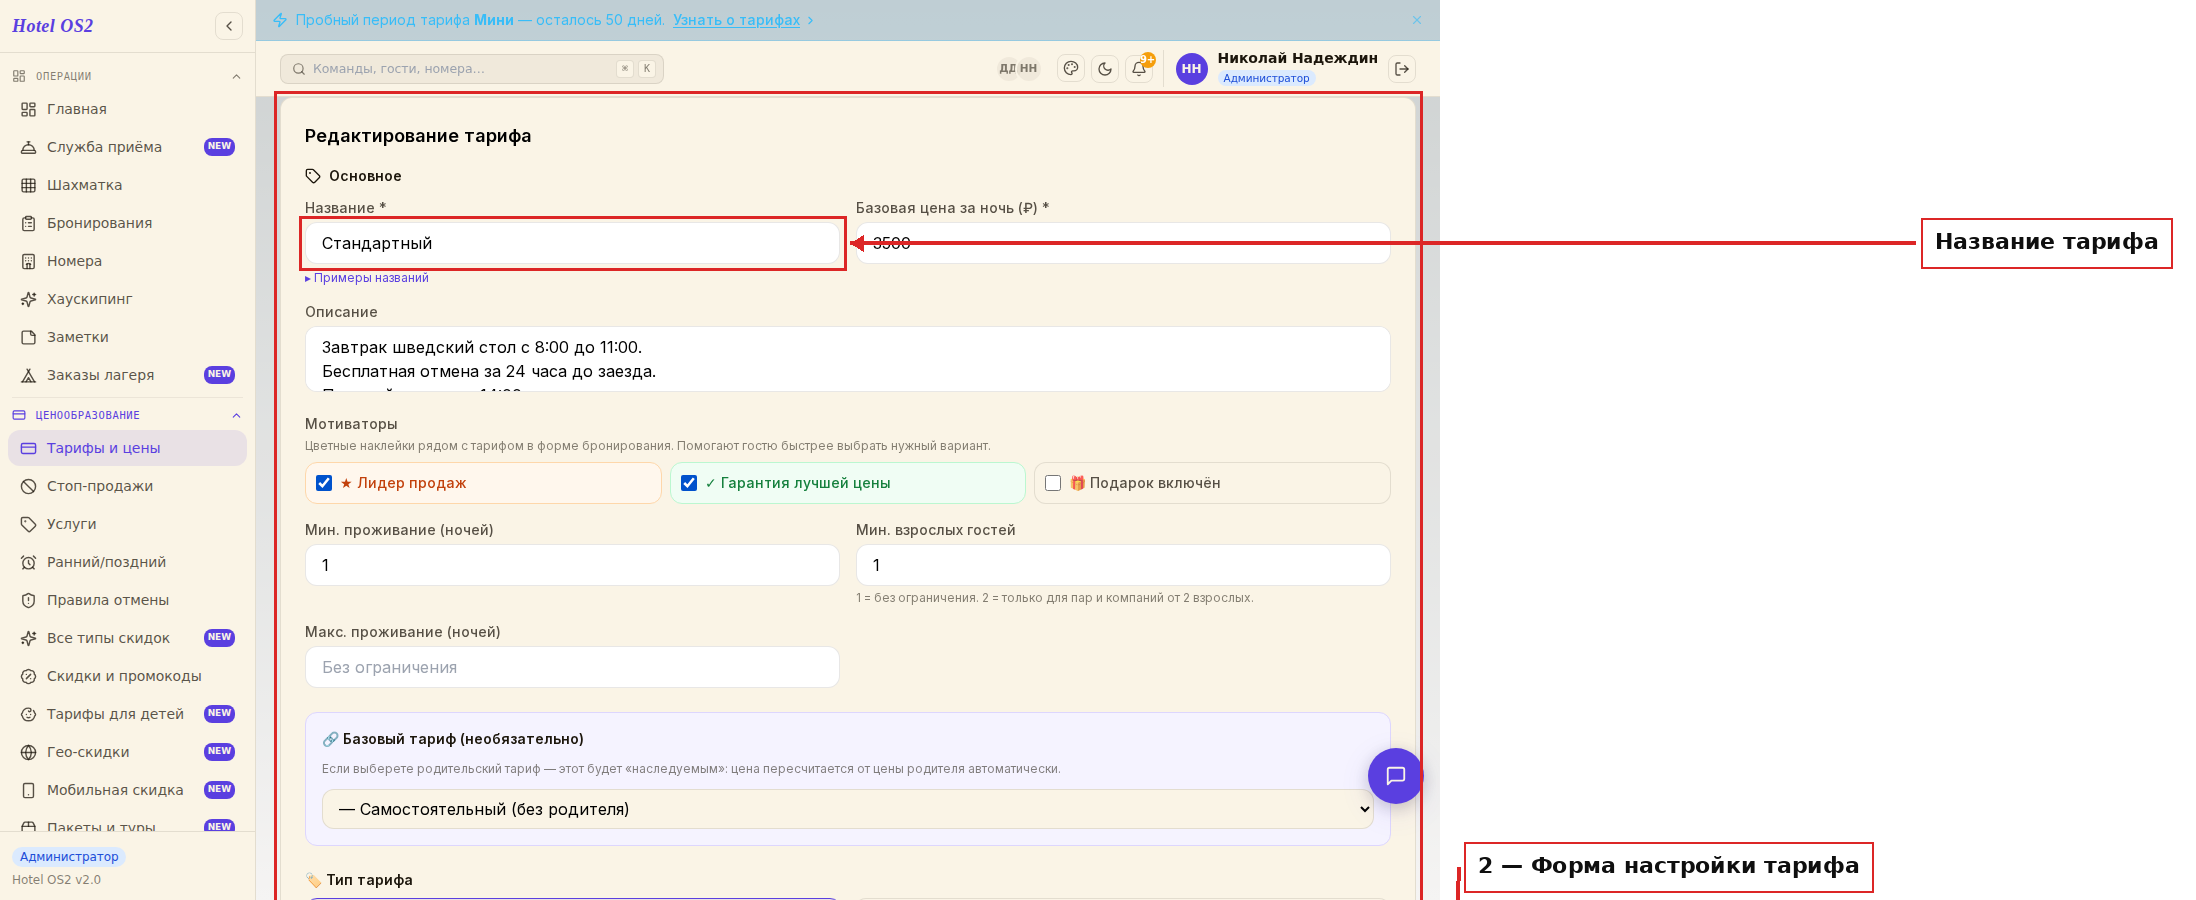Open notifications bell icon

click(x=1139, y=69)
